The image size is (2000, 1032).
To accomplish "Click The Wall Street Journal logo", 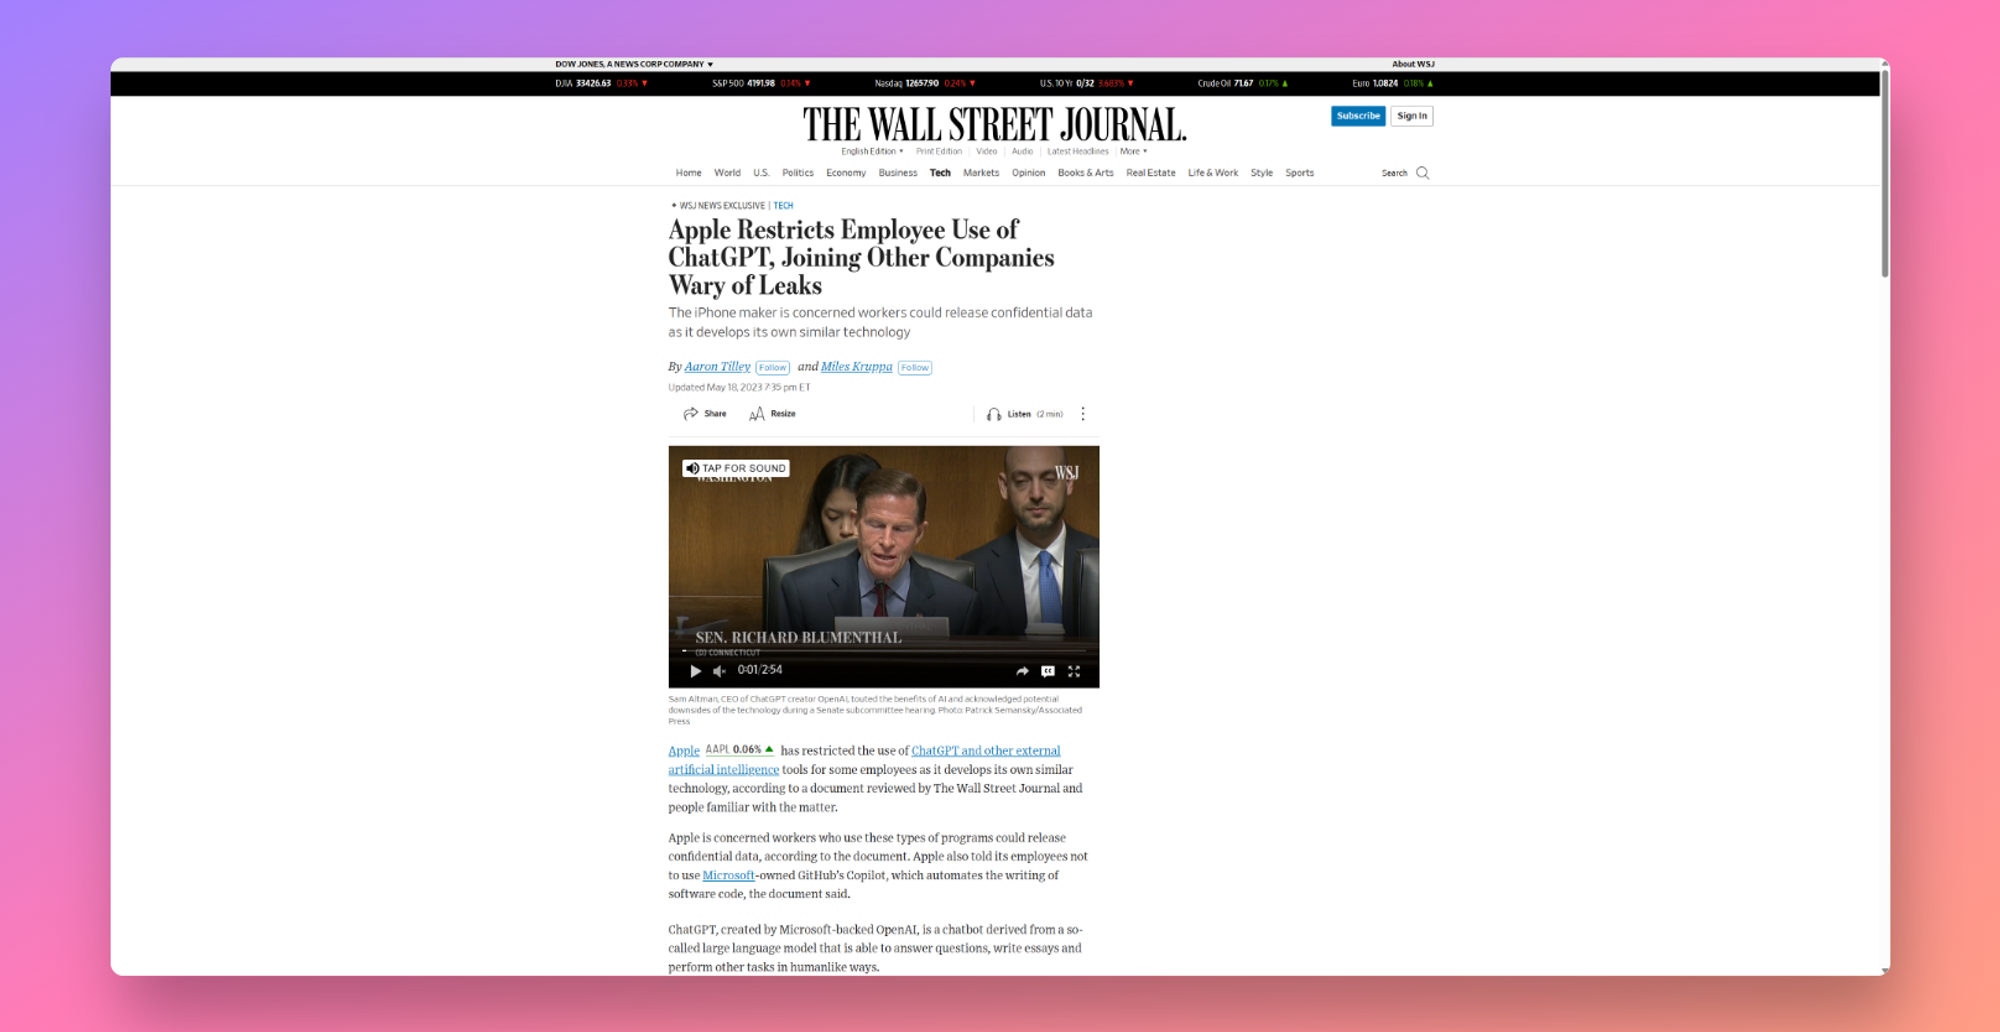I will pos(994,125).
